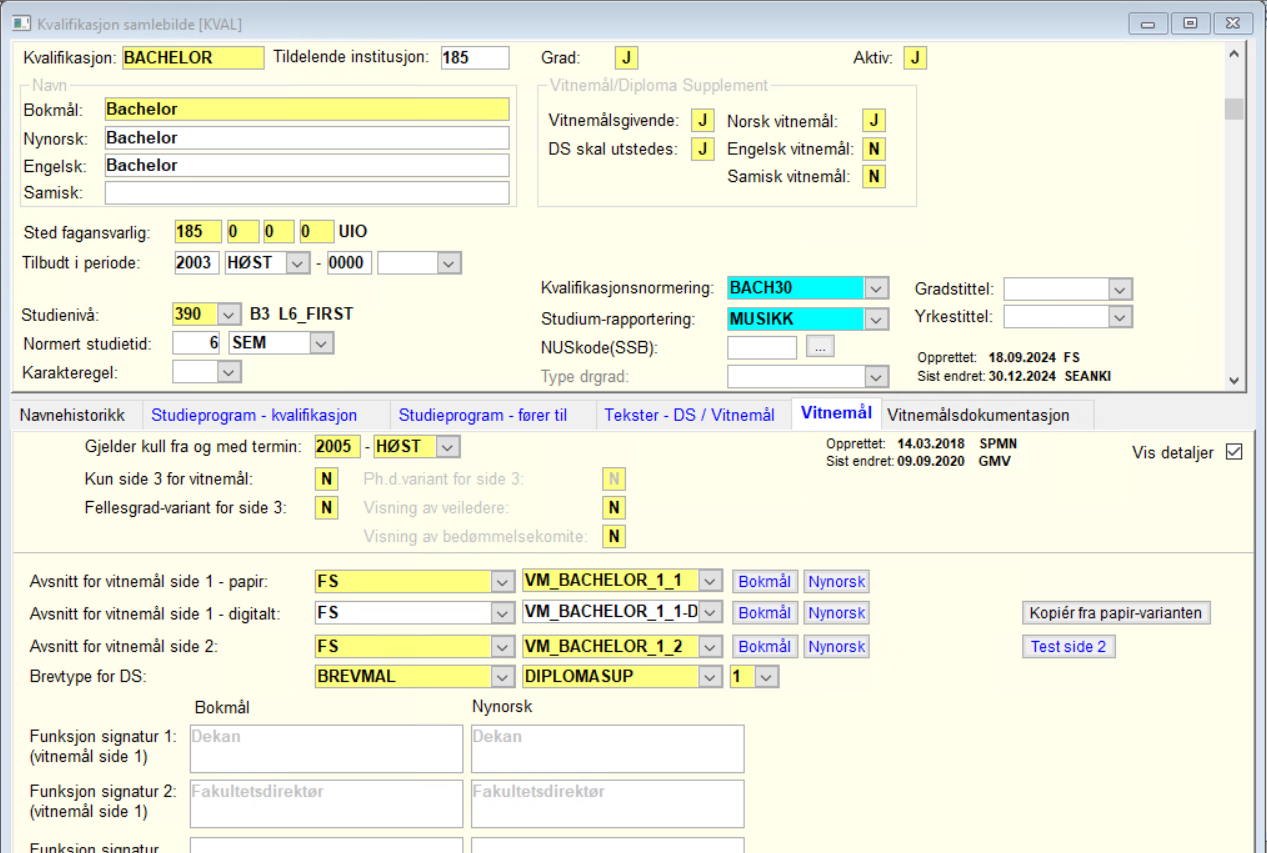Open the Studium-rapportering MUSIKK dropdown
Screen dimensions: 1267x853
pos(876,319)
